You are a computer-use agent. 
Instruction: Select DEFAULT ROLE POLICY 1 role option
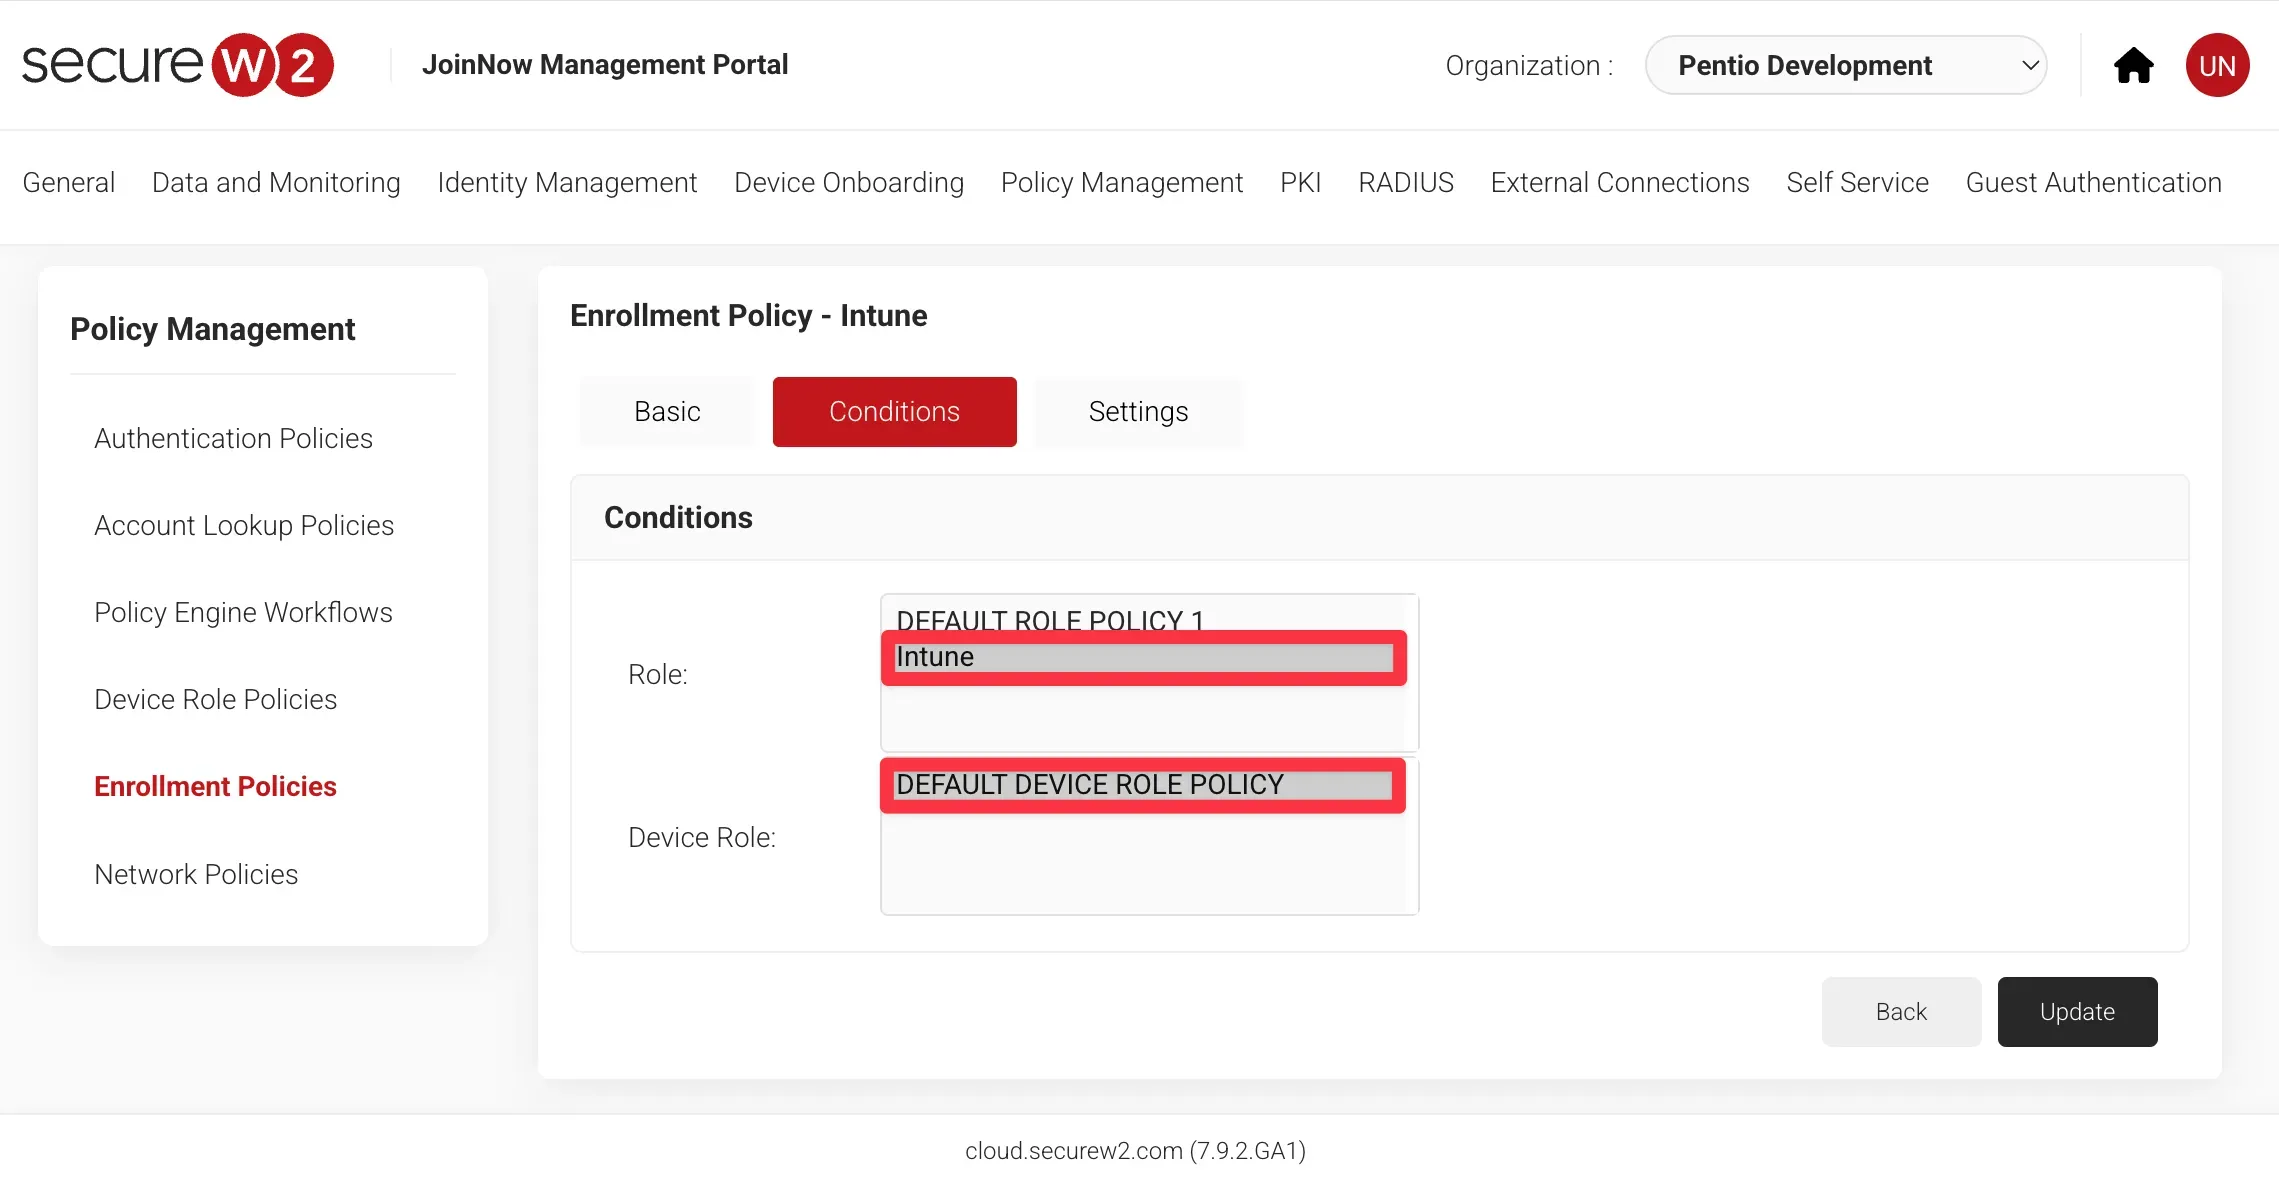(x=1050, y=617)
